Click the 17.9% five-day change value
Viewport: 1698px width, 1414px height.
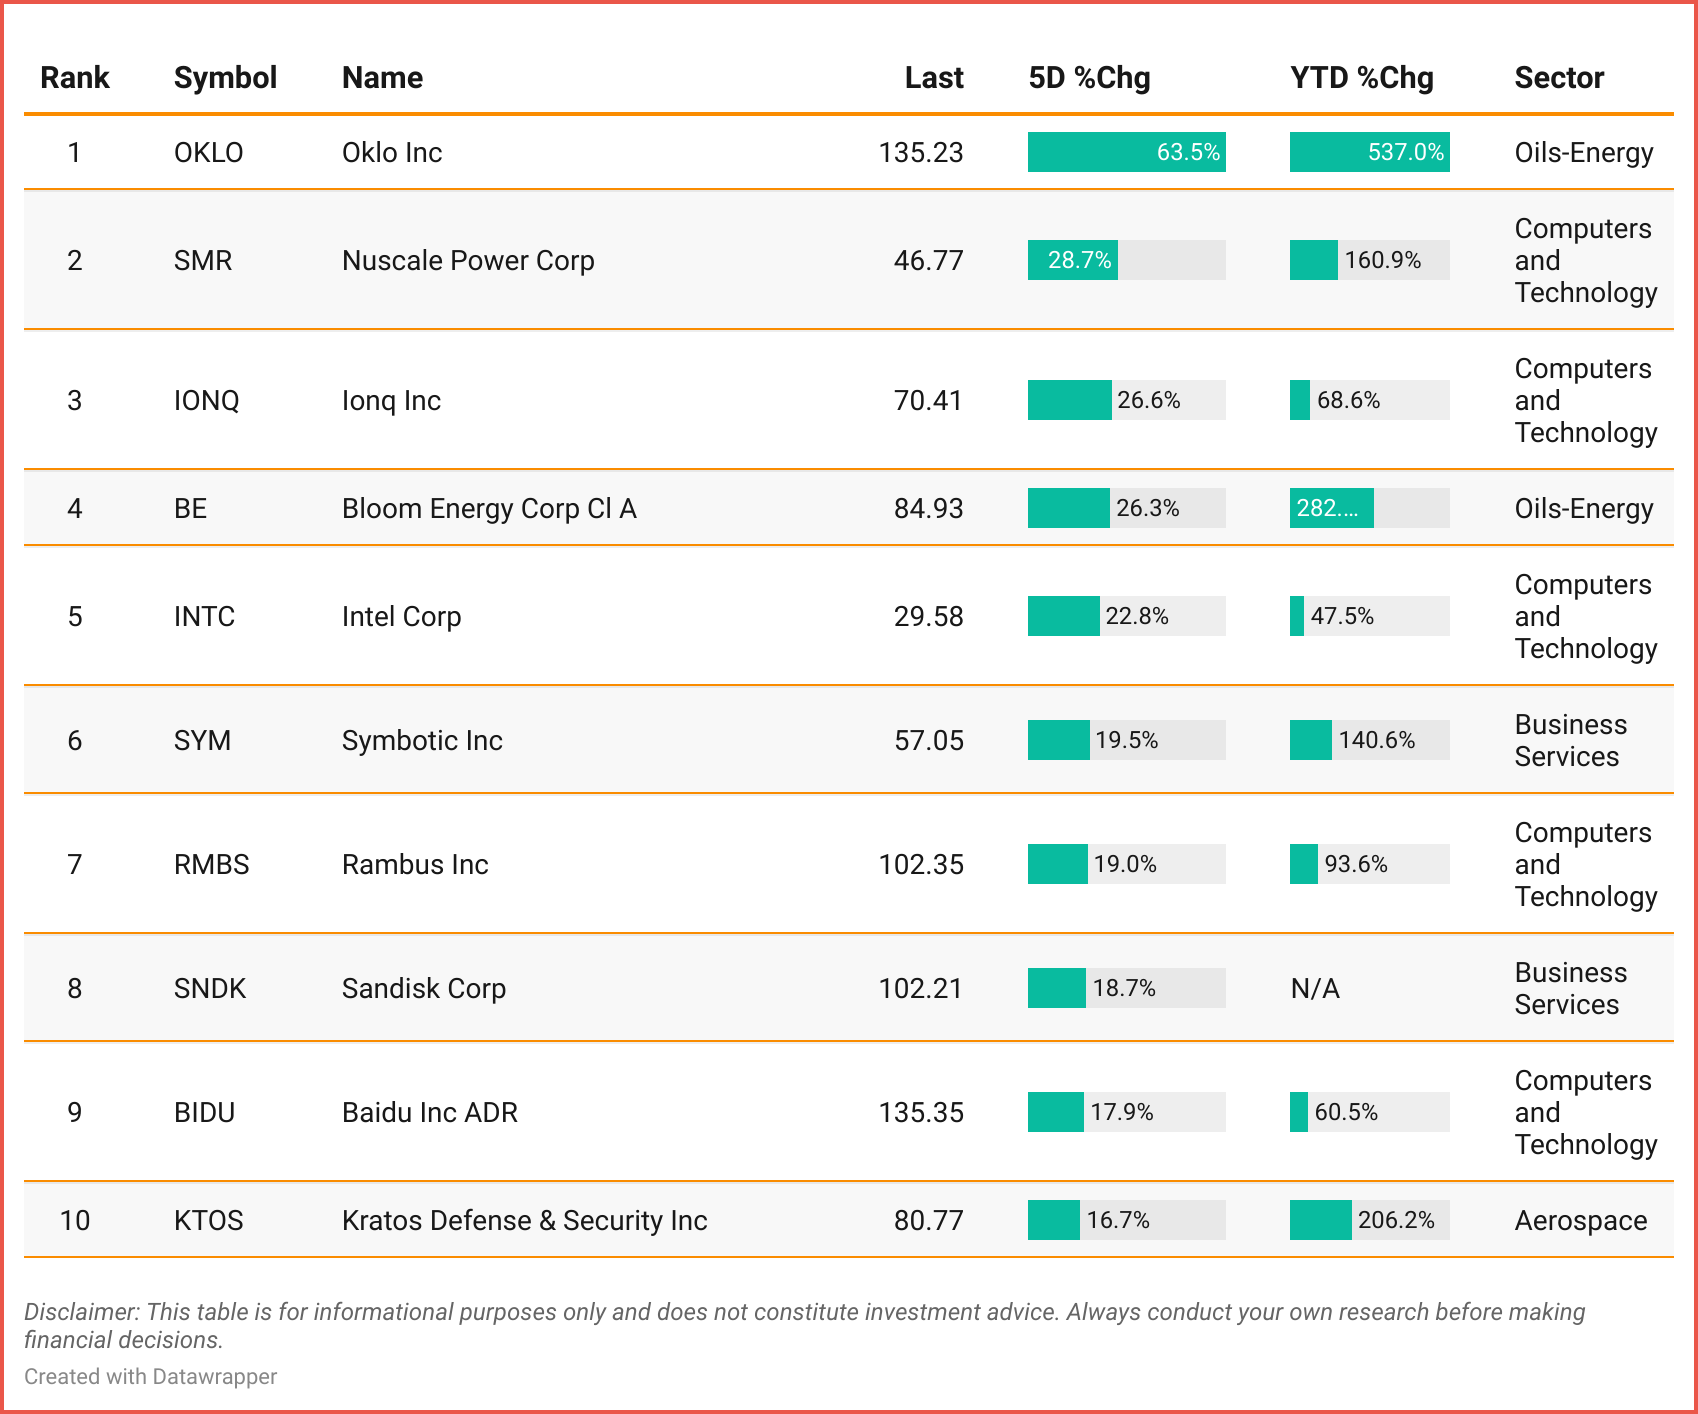[1121, 1112]
